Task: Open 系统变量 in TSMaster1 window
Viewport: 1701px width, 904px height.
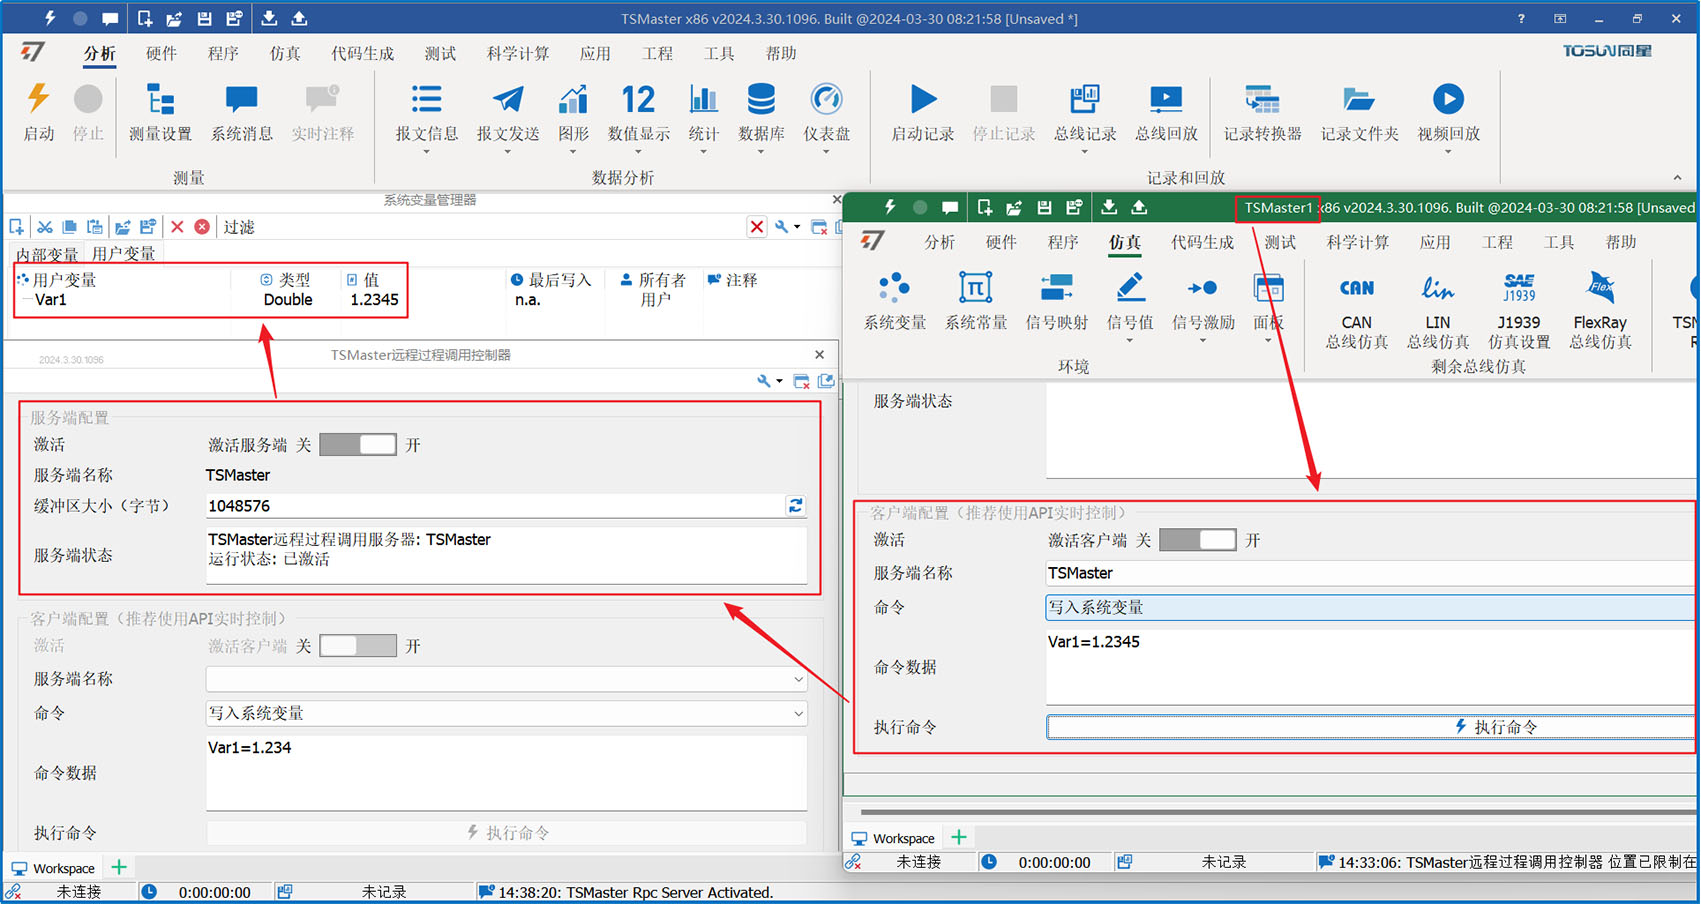Action: 894,301
